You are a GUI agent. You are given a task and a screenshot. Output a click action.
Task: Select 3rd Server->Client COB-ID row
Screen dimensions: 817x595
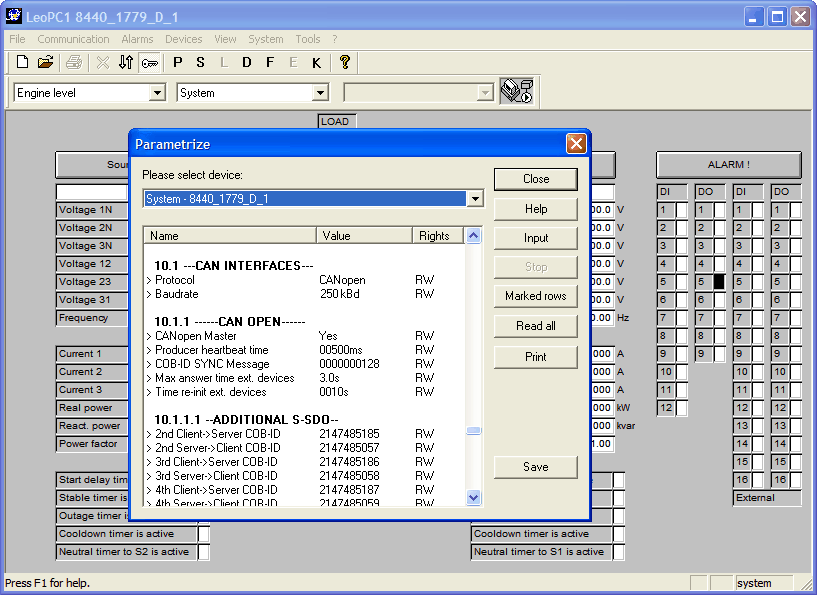304,476
